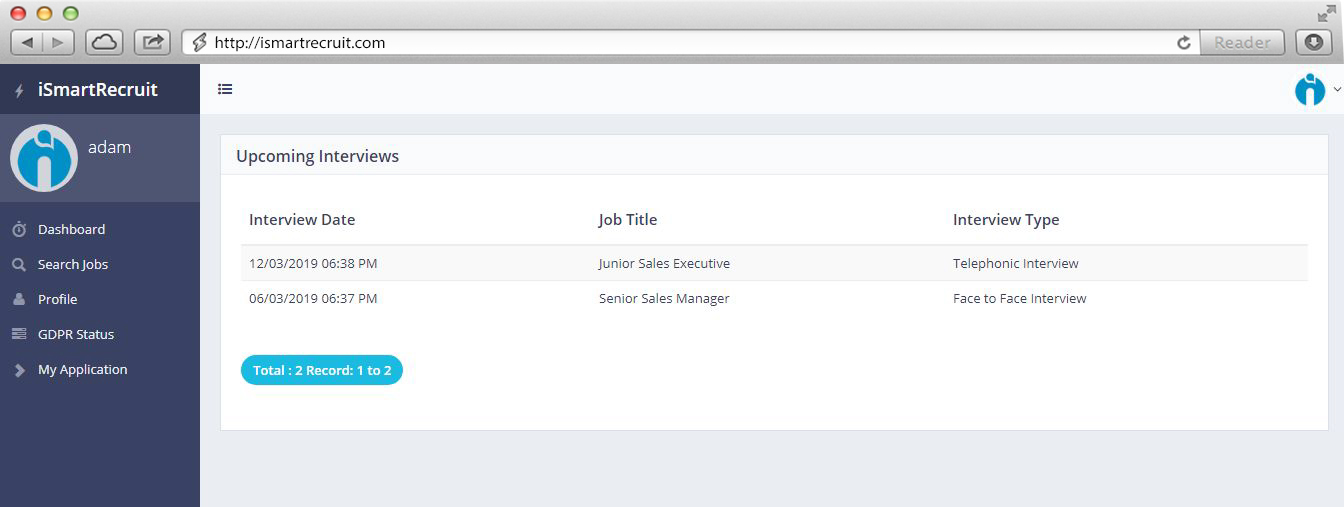The image size is (1344, 507).
Task: Expand the My Application chevron
Action: [x=19, y=370]
